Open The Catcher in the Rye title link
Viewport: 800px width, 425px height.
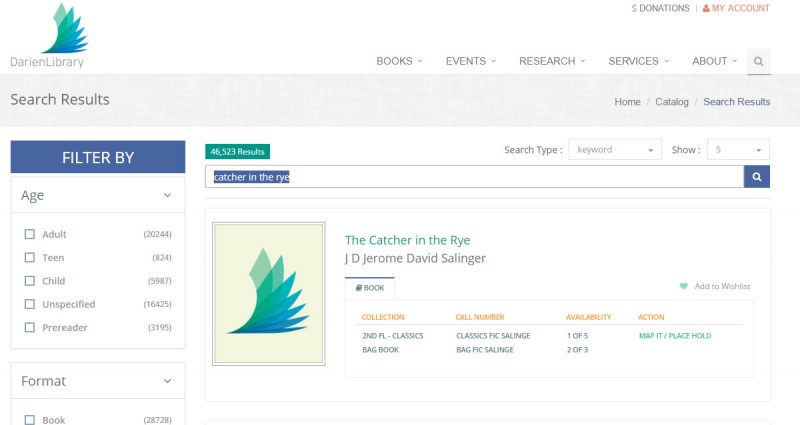[407, 240]
